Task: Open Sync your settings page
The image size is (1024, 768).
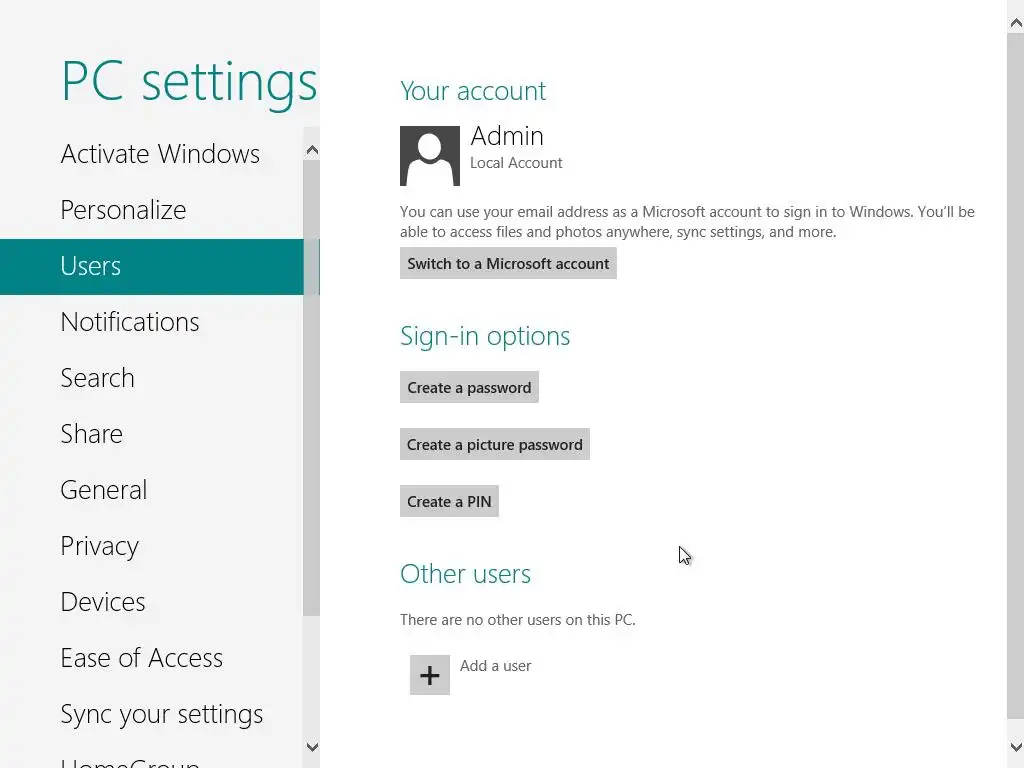Action: pyautogui.click(x=161, y=714)
